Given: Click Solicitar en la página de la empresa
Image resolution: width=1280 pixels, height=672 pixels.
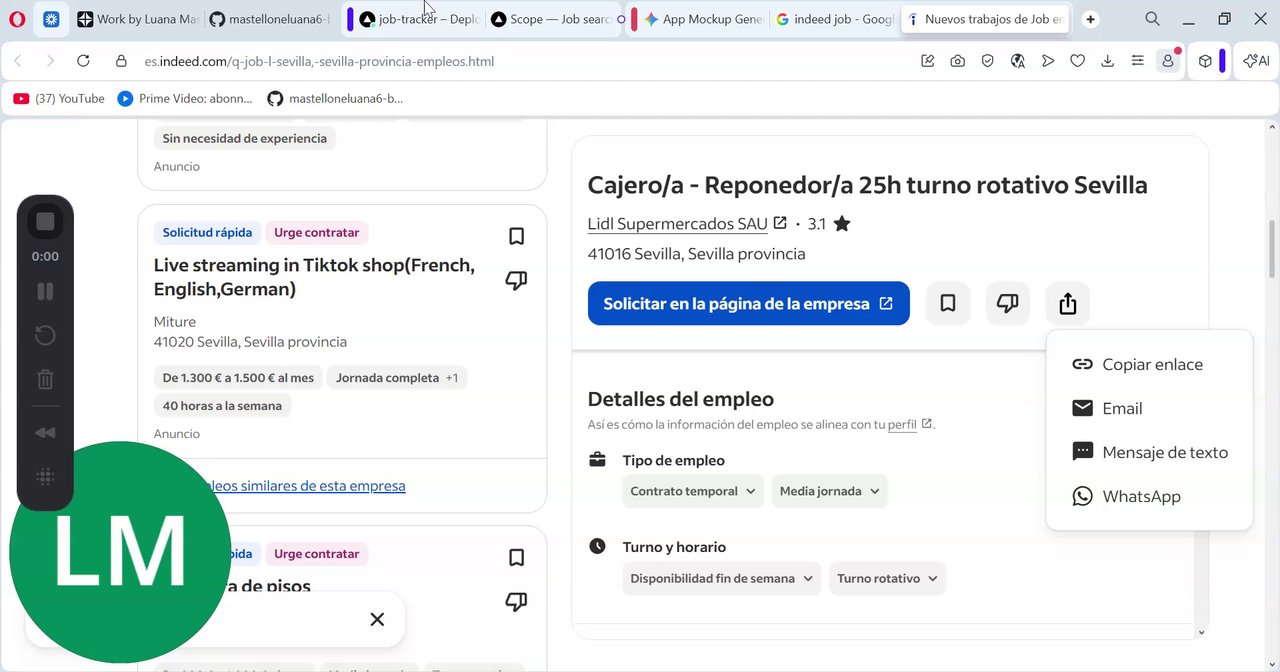Looking at the screenshot, I should point(749,303).
